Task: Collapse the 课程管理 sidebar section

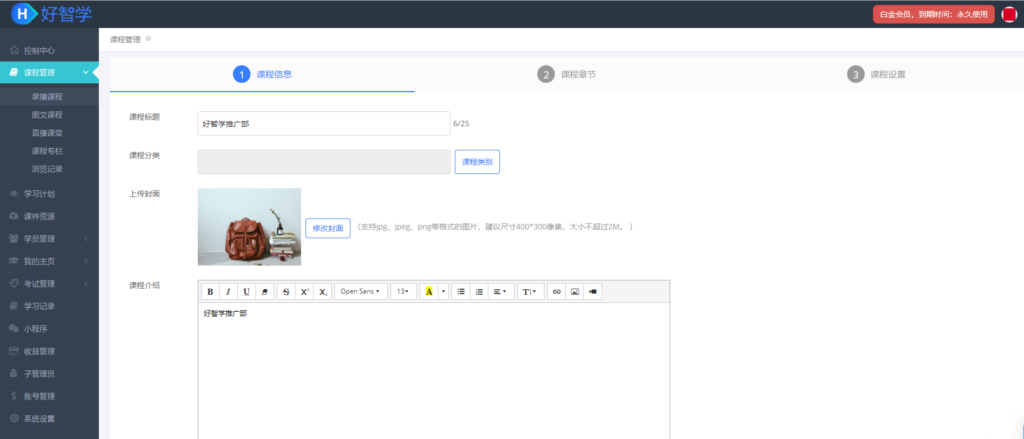Action: point(86,73)
